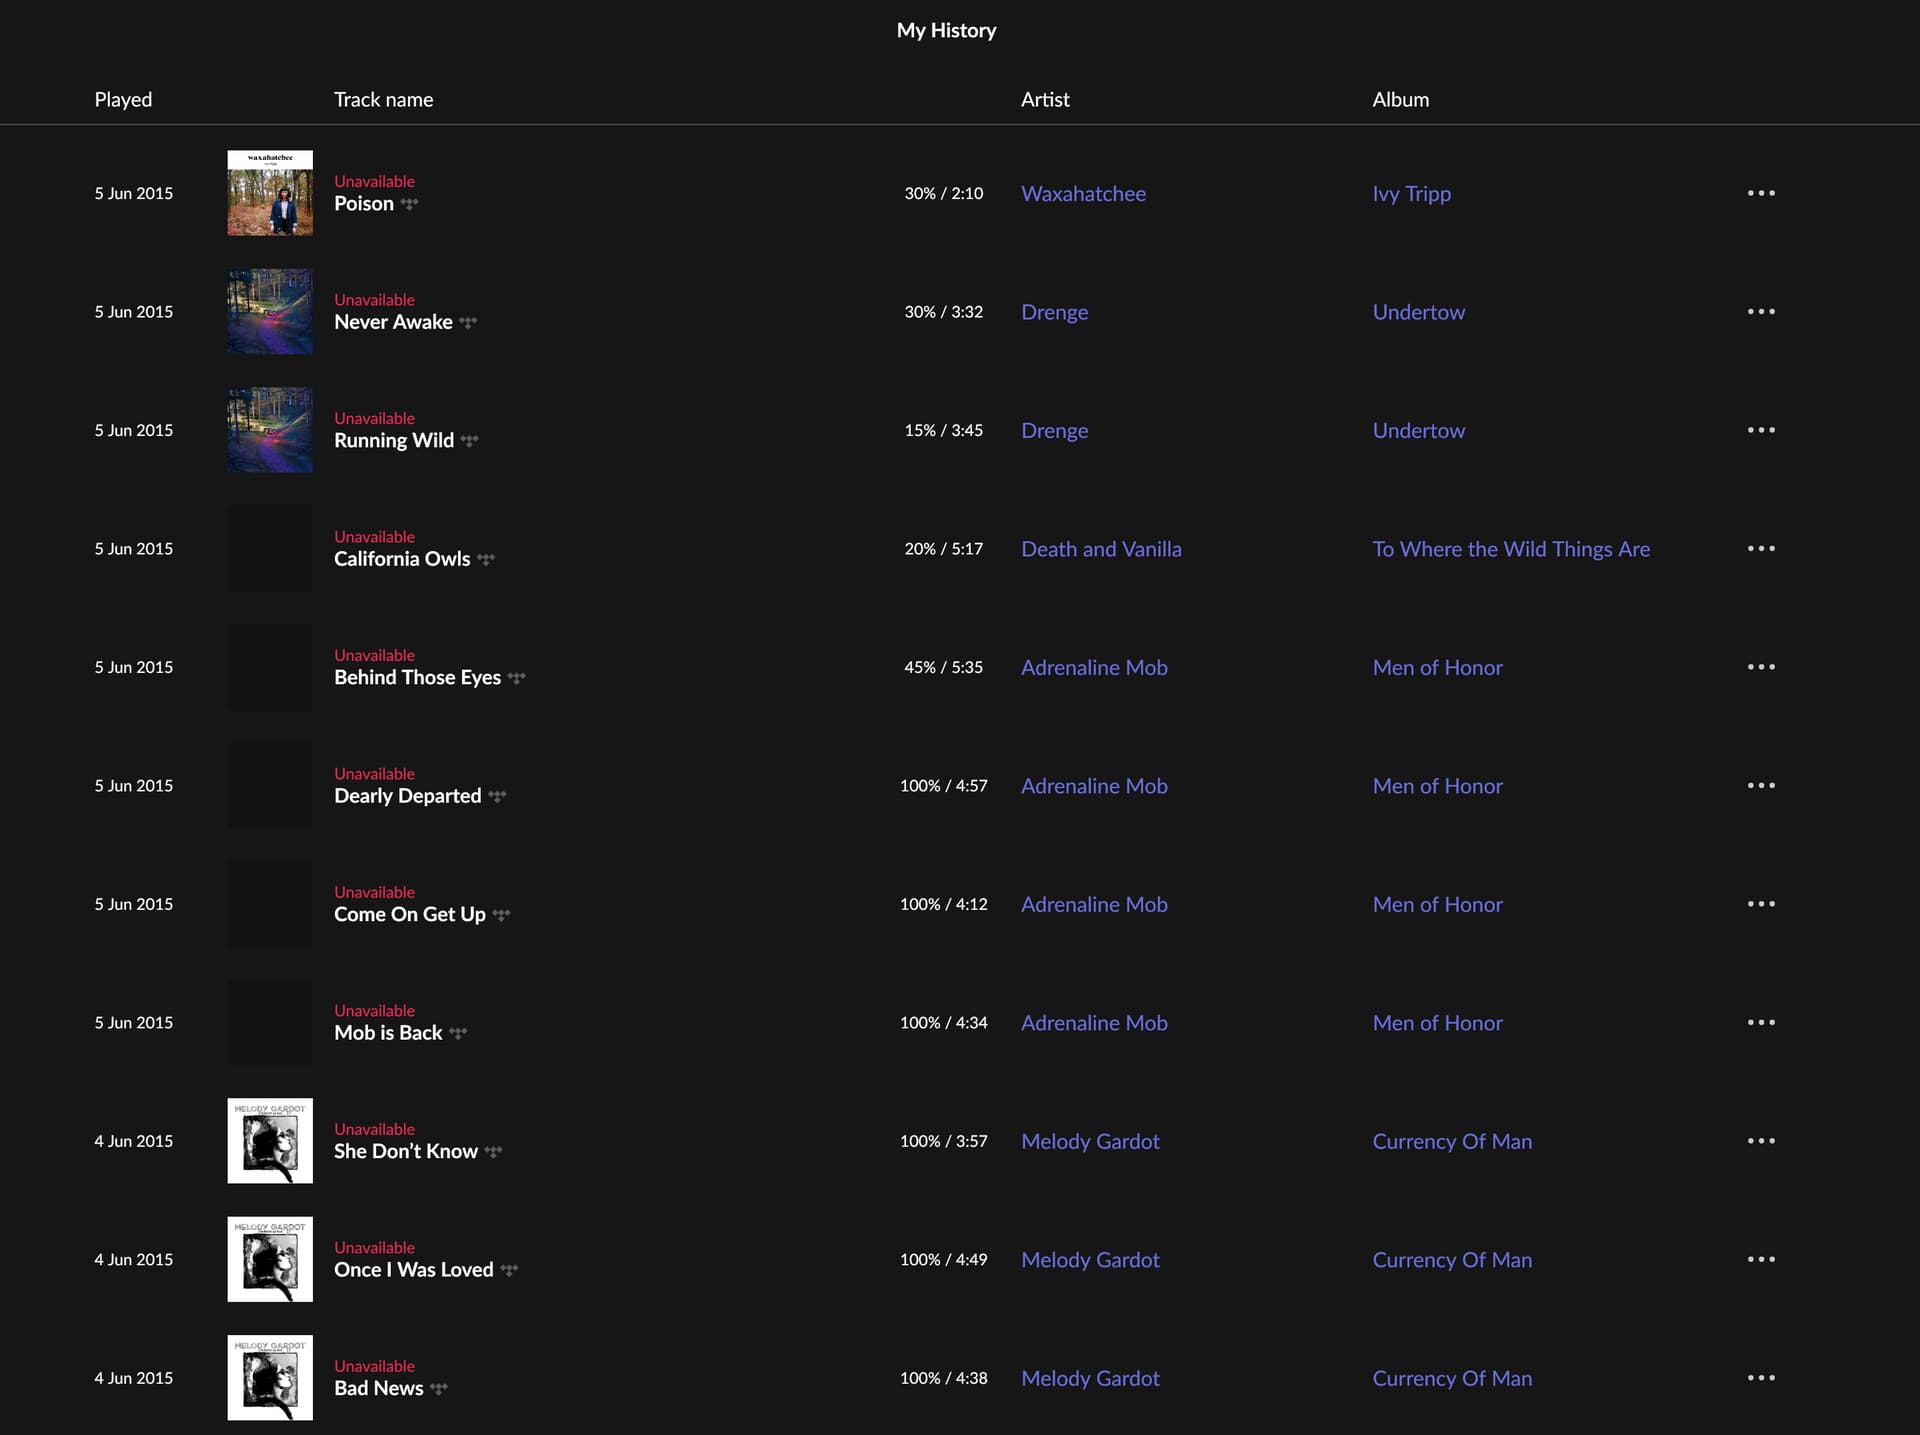Viewport: 1920px width, 1435px height.
Task: Open the more options menu for She Don't Know
Action: coord(1761,1141)
